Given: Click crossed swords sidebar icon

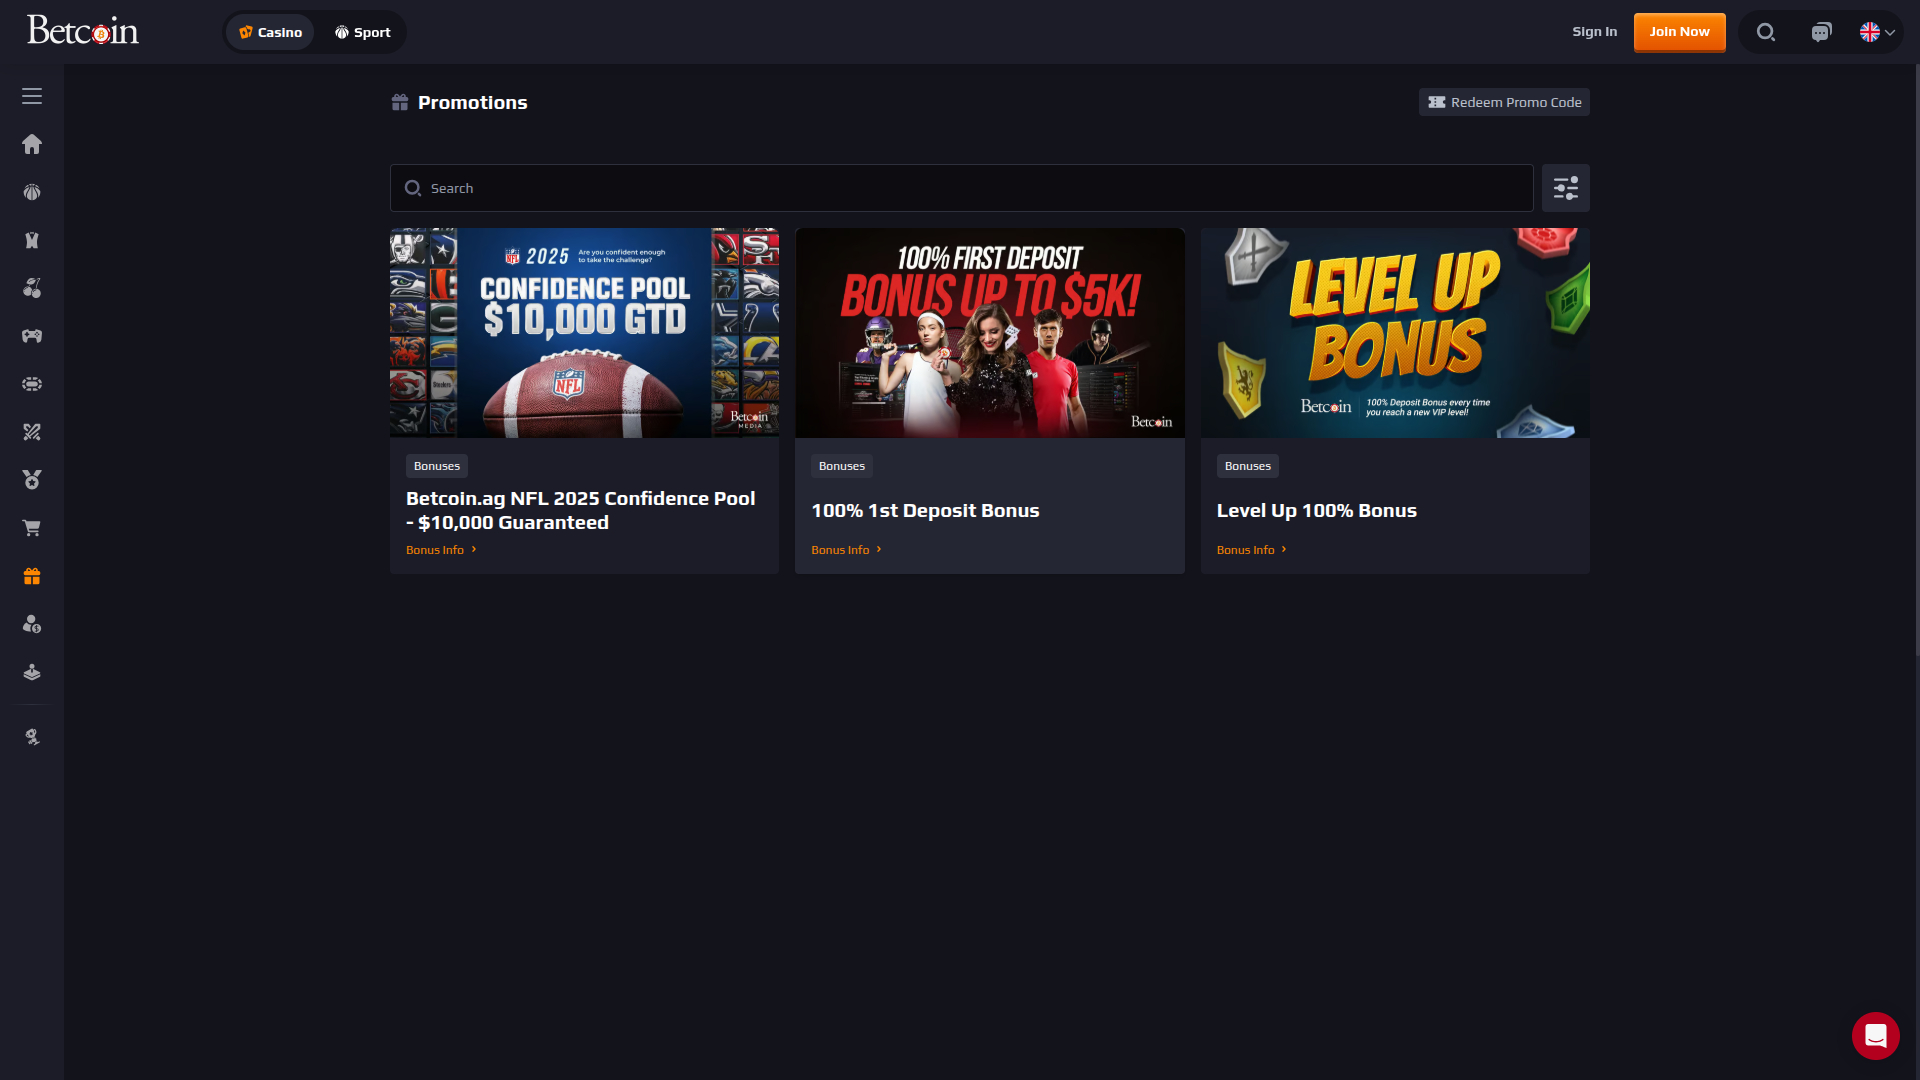Looking at the screenshot, I should 32,432.
